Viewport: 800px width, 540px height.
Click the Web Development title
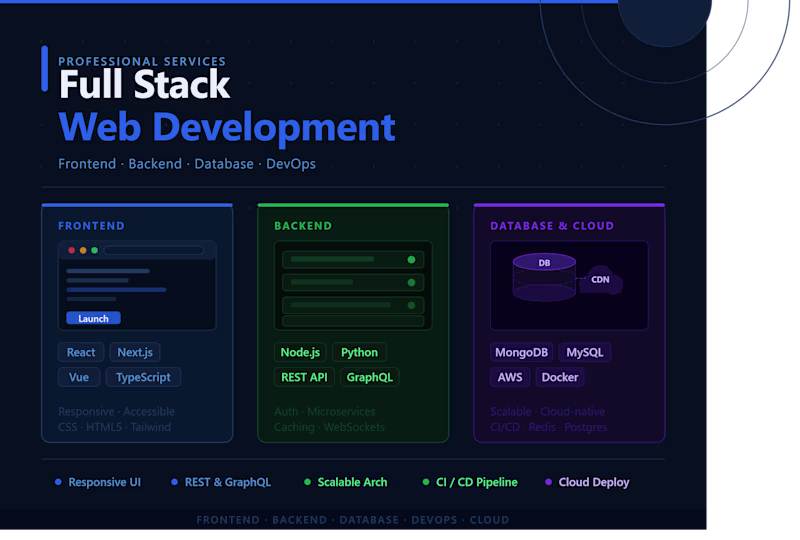click(x=227, y=127)
